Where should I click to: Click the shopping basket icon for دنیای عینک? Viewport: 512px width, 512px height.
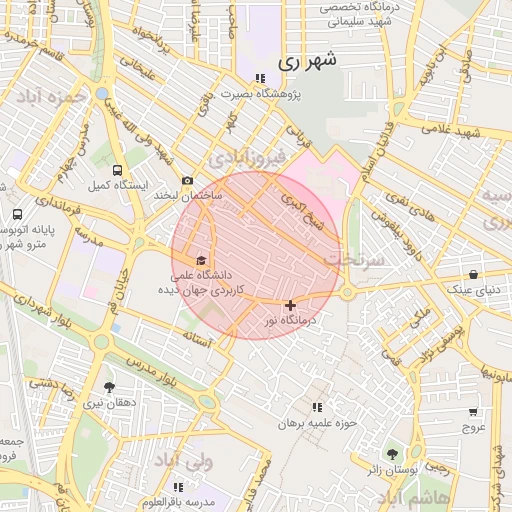click(x=473, y=275)
